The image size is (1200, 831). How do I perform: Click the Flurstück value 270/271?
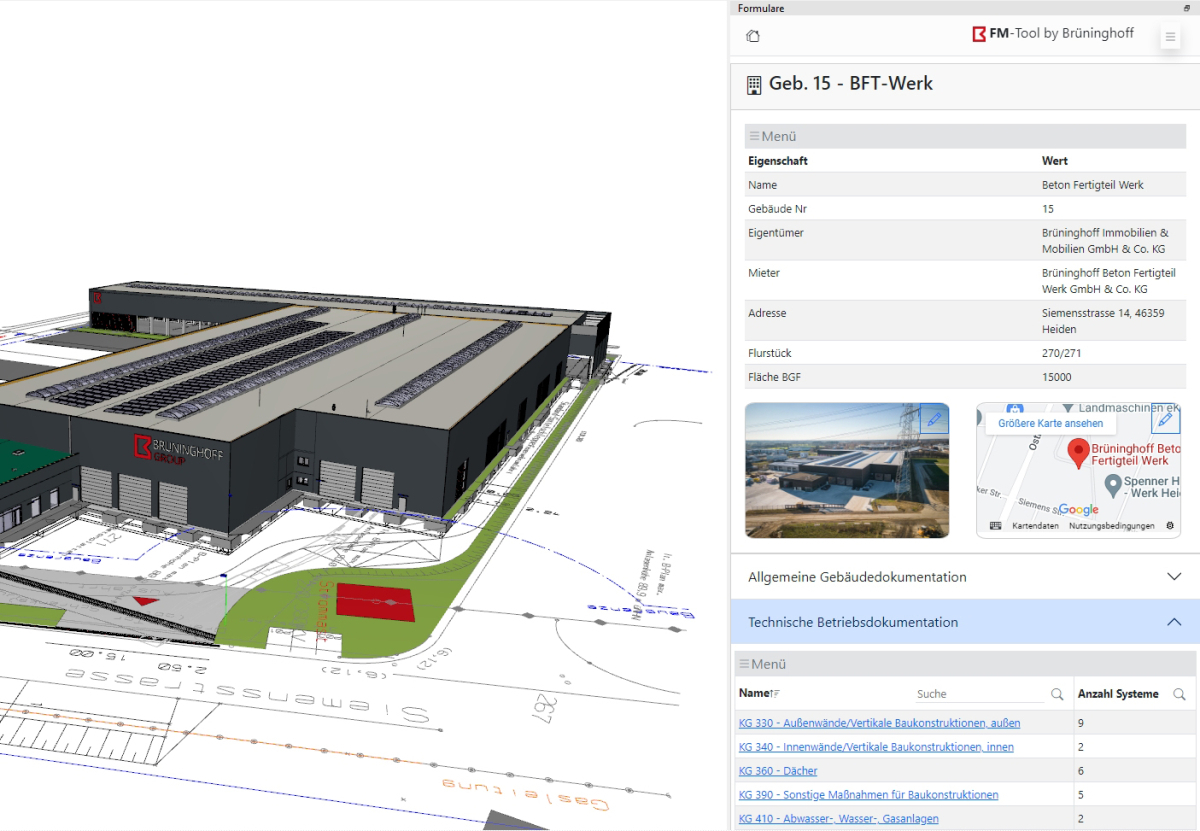(x=1061, y=353)
